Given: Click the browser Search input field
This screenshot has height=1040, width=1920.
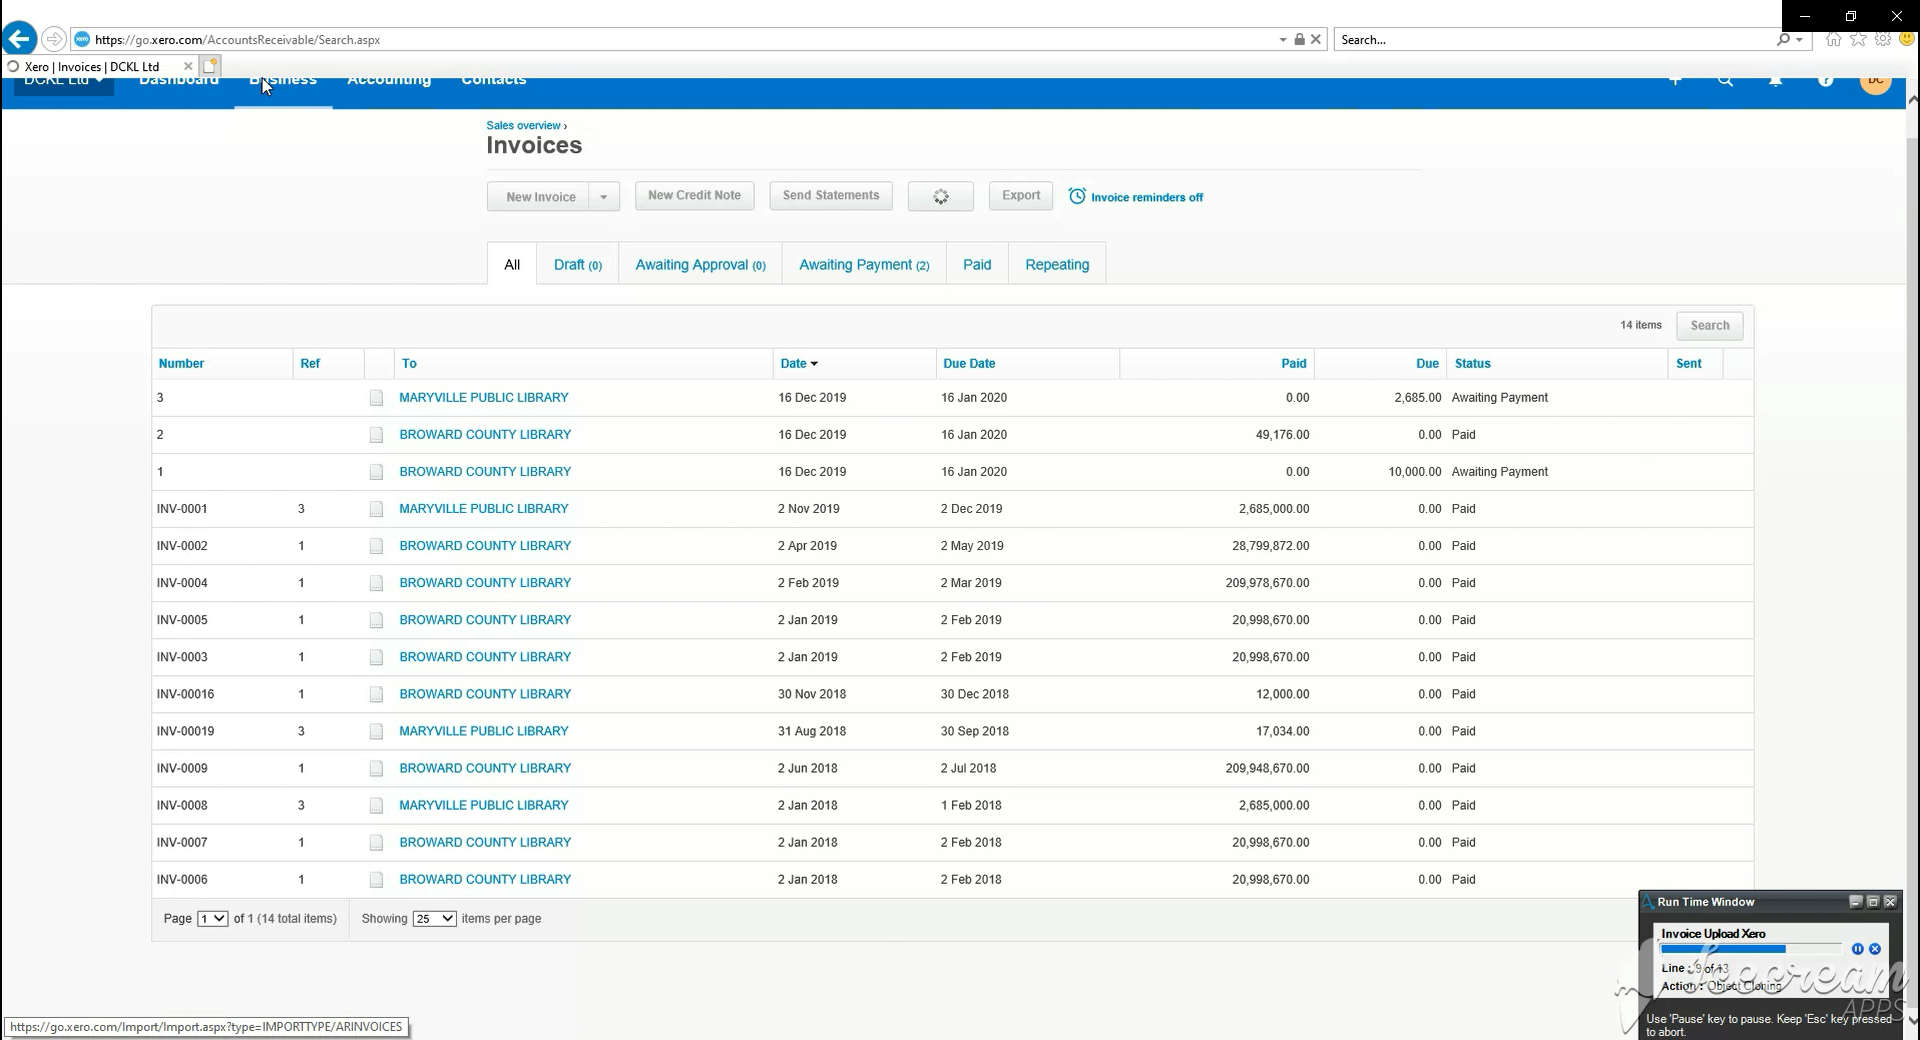Looking at the screenshot, I should coord(1555,40).
